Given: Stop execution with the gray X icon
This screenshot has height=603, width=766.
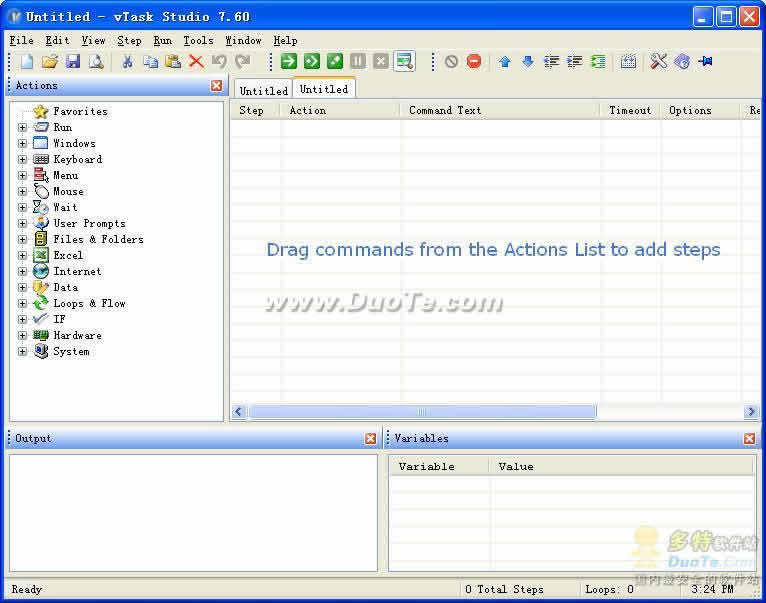Looking at the screenshot, I should pyautogui.click(x=381, y=62).
